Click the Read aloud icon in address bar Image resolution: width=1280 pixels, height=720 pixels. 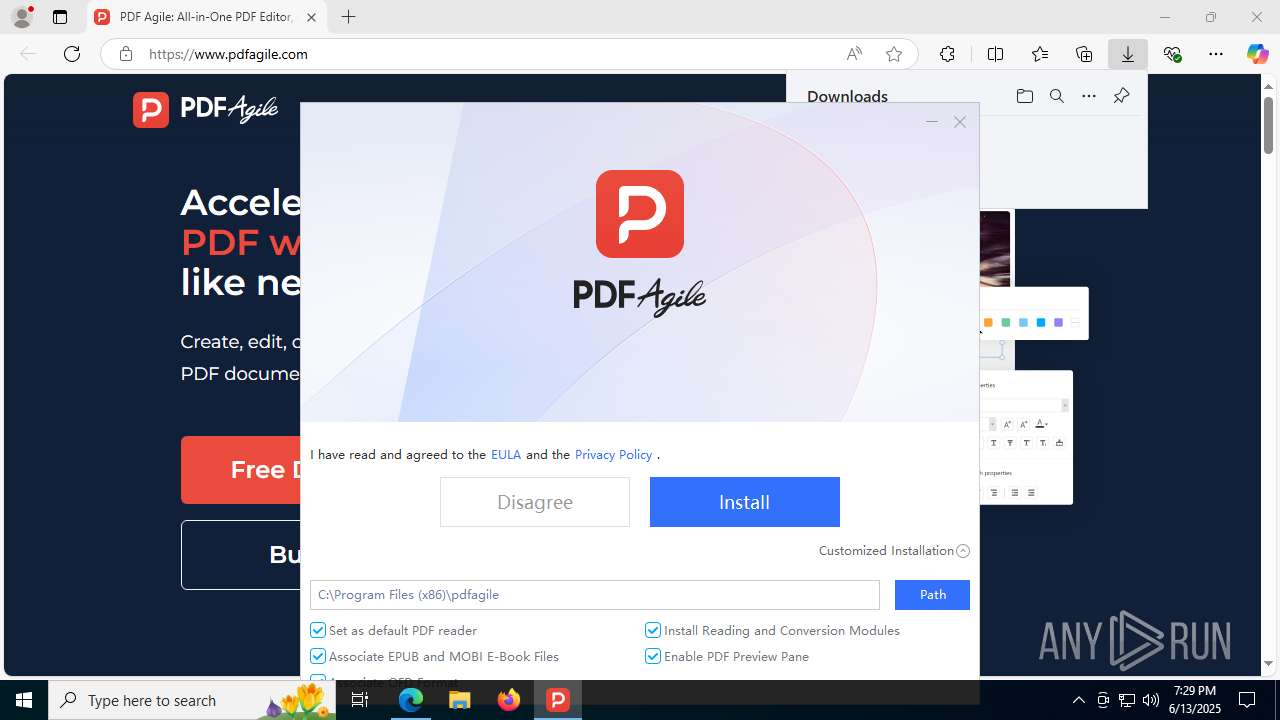(x=854, y=54)
